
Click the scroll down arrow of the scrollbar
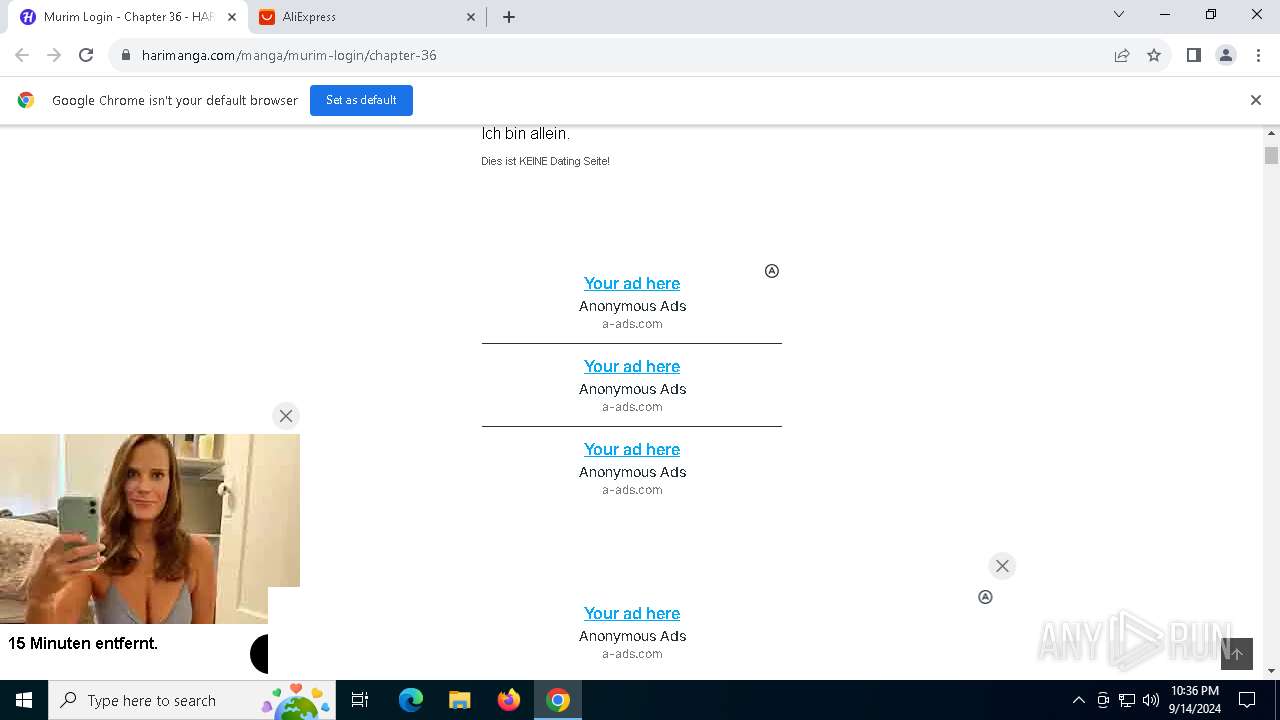1271,671
